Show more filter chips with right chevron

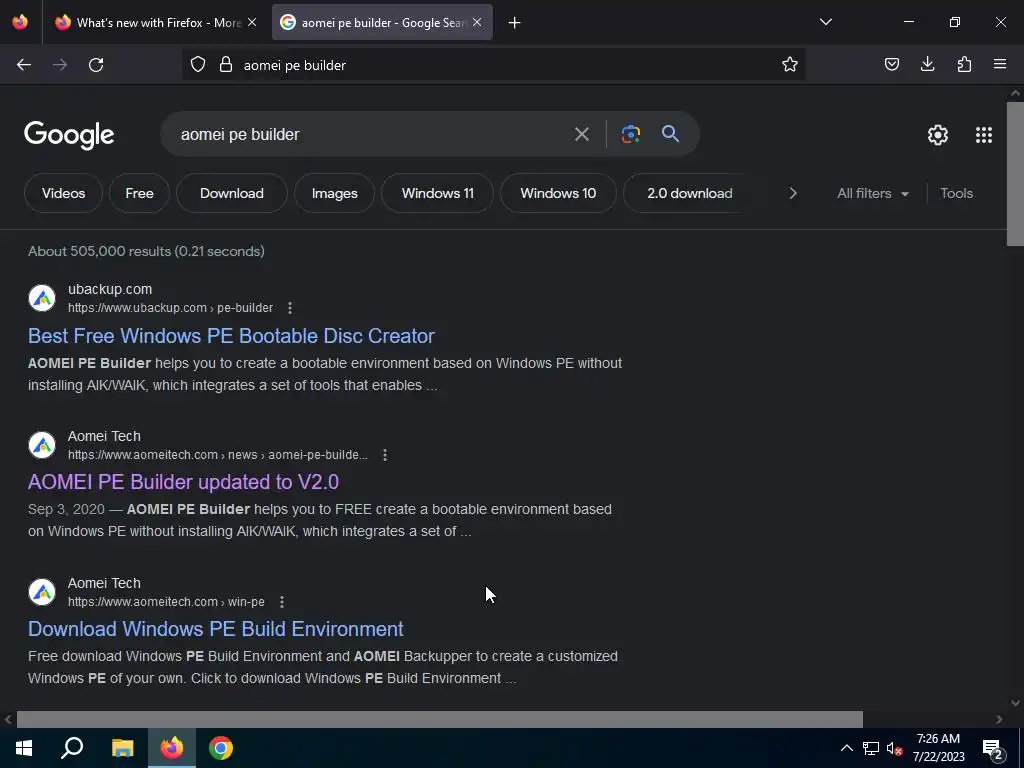pos(793,193)
